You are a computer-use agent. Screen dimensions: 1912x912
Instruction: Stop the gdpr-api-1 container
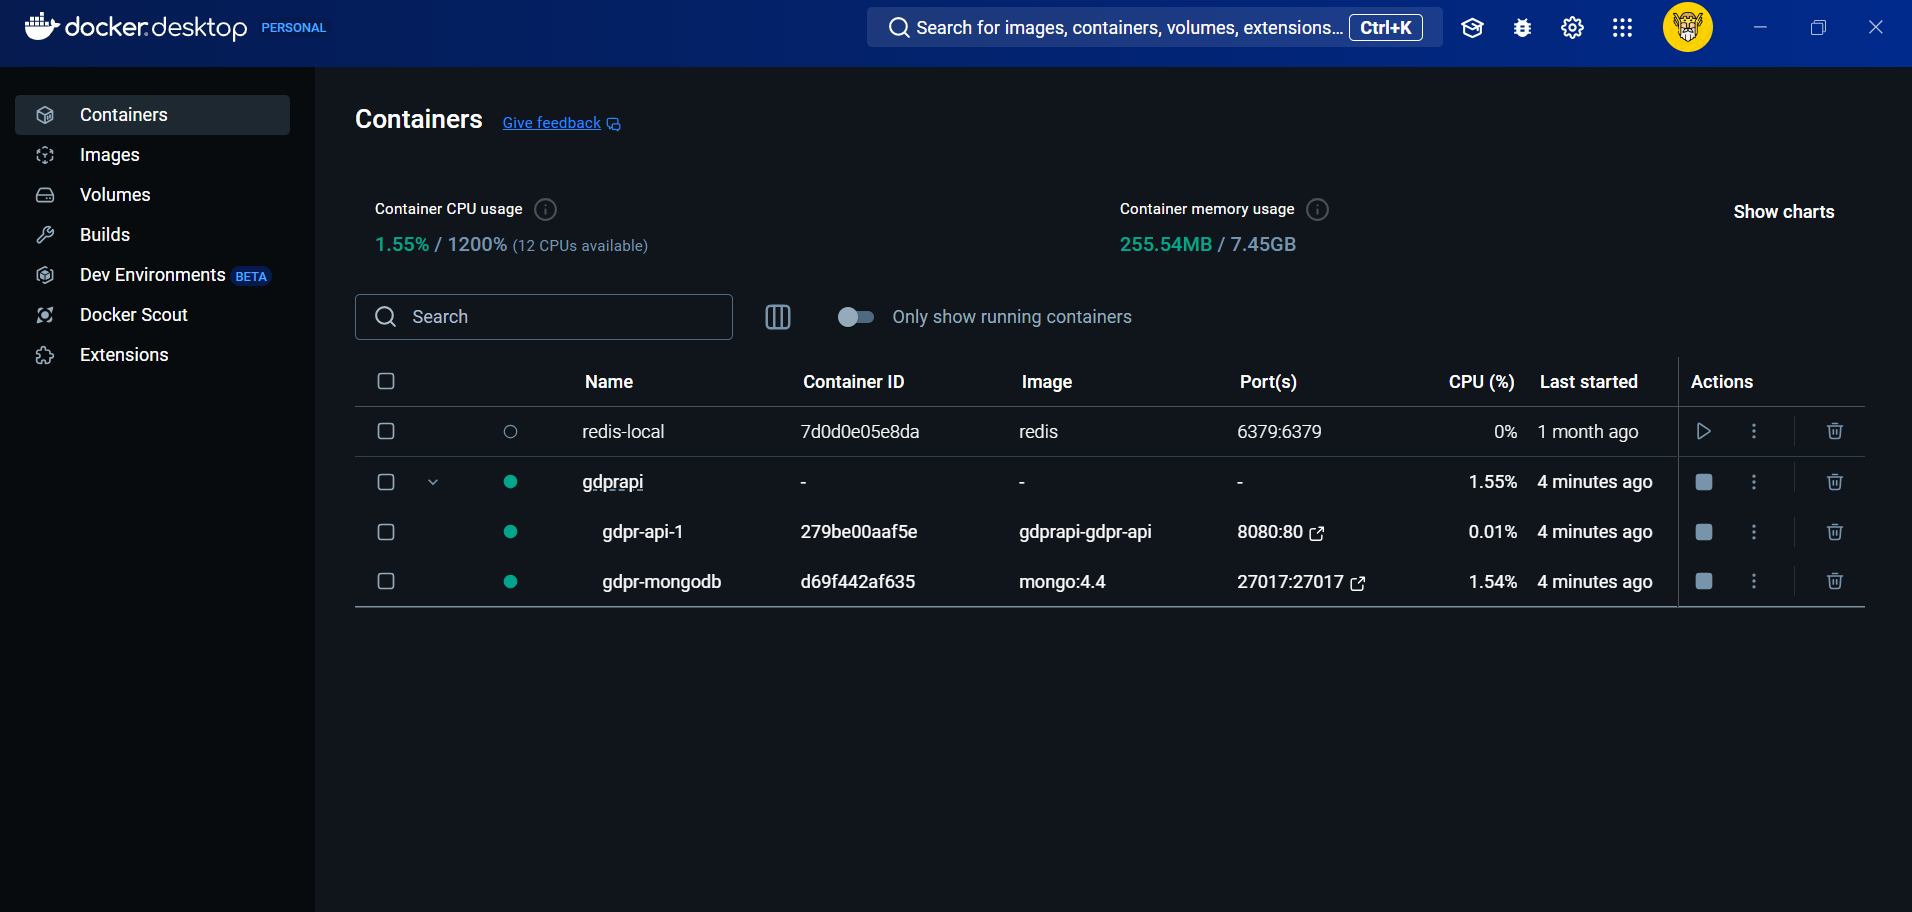coord(1704,532)
